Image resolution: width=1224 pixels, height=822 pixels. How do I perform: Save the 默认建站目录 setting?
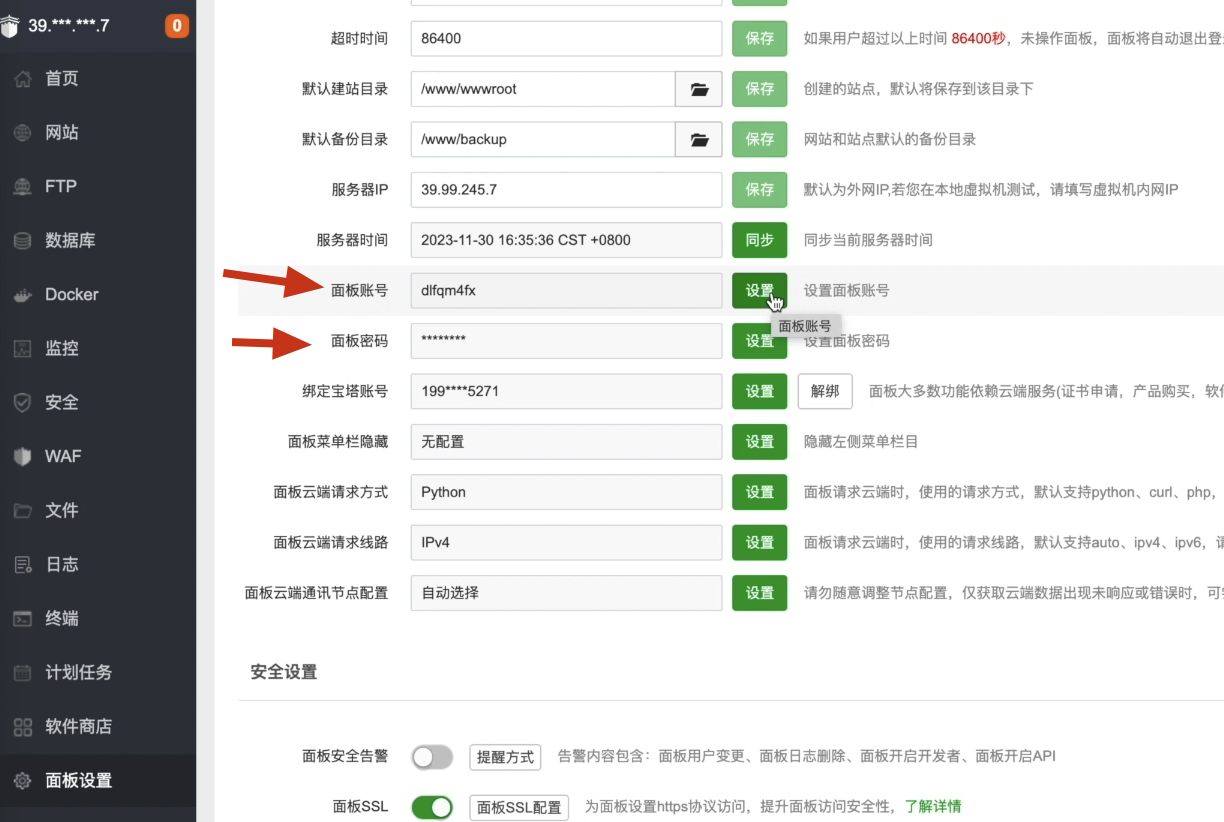pos(760,89)
